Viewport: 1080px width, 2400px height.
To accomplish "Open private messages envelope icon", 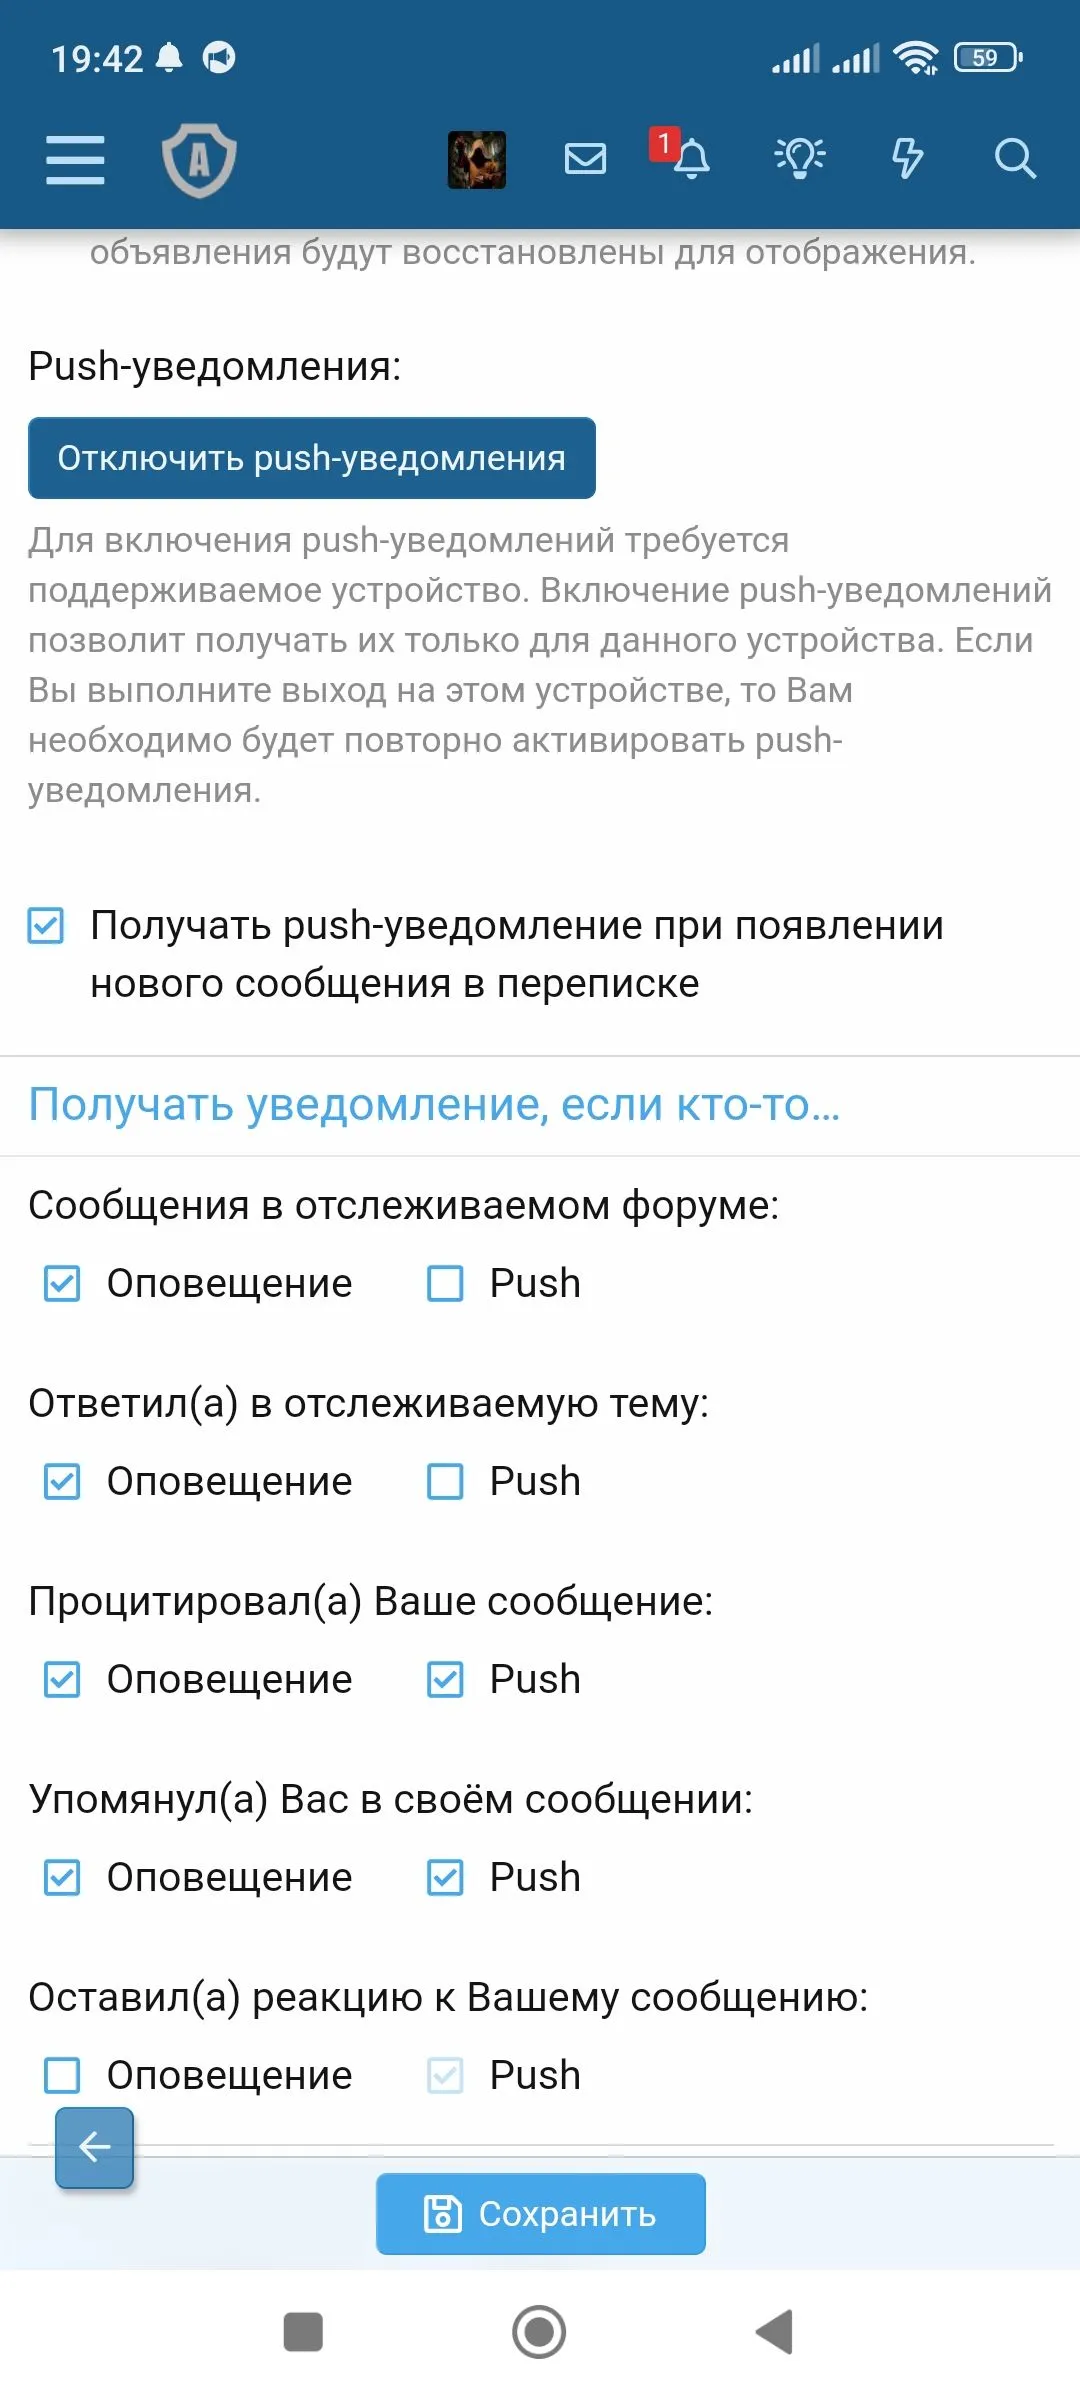I will [585, 159].
